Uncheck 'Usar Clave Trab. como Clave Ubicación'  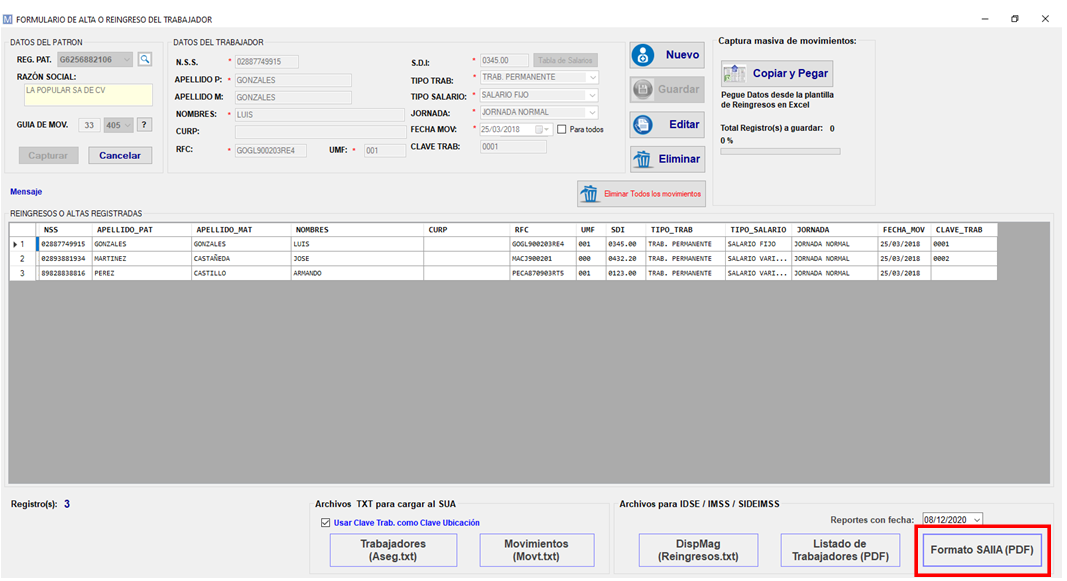325,522
